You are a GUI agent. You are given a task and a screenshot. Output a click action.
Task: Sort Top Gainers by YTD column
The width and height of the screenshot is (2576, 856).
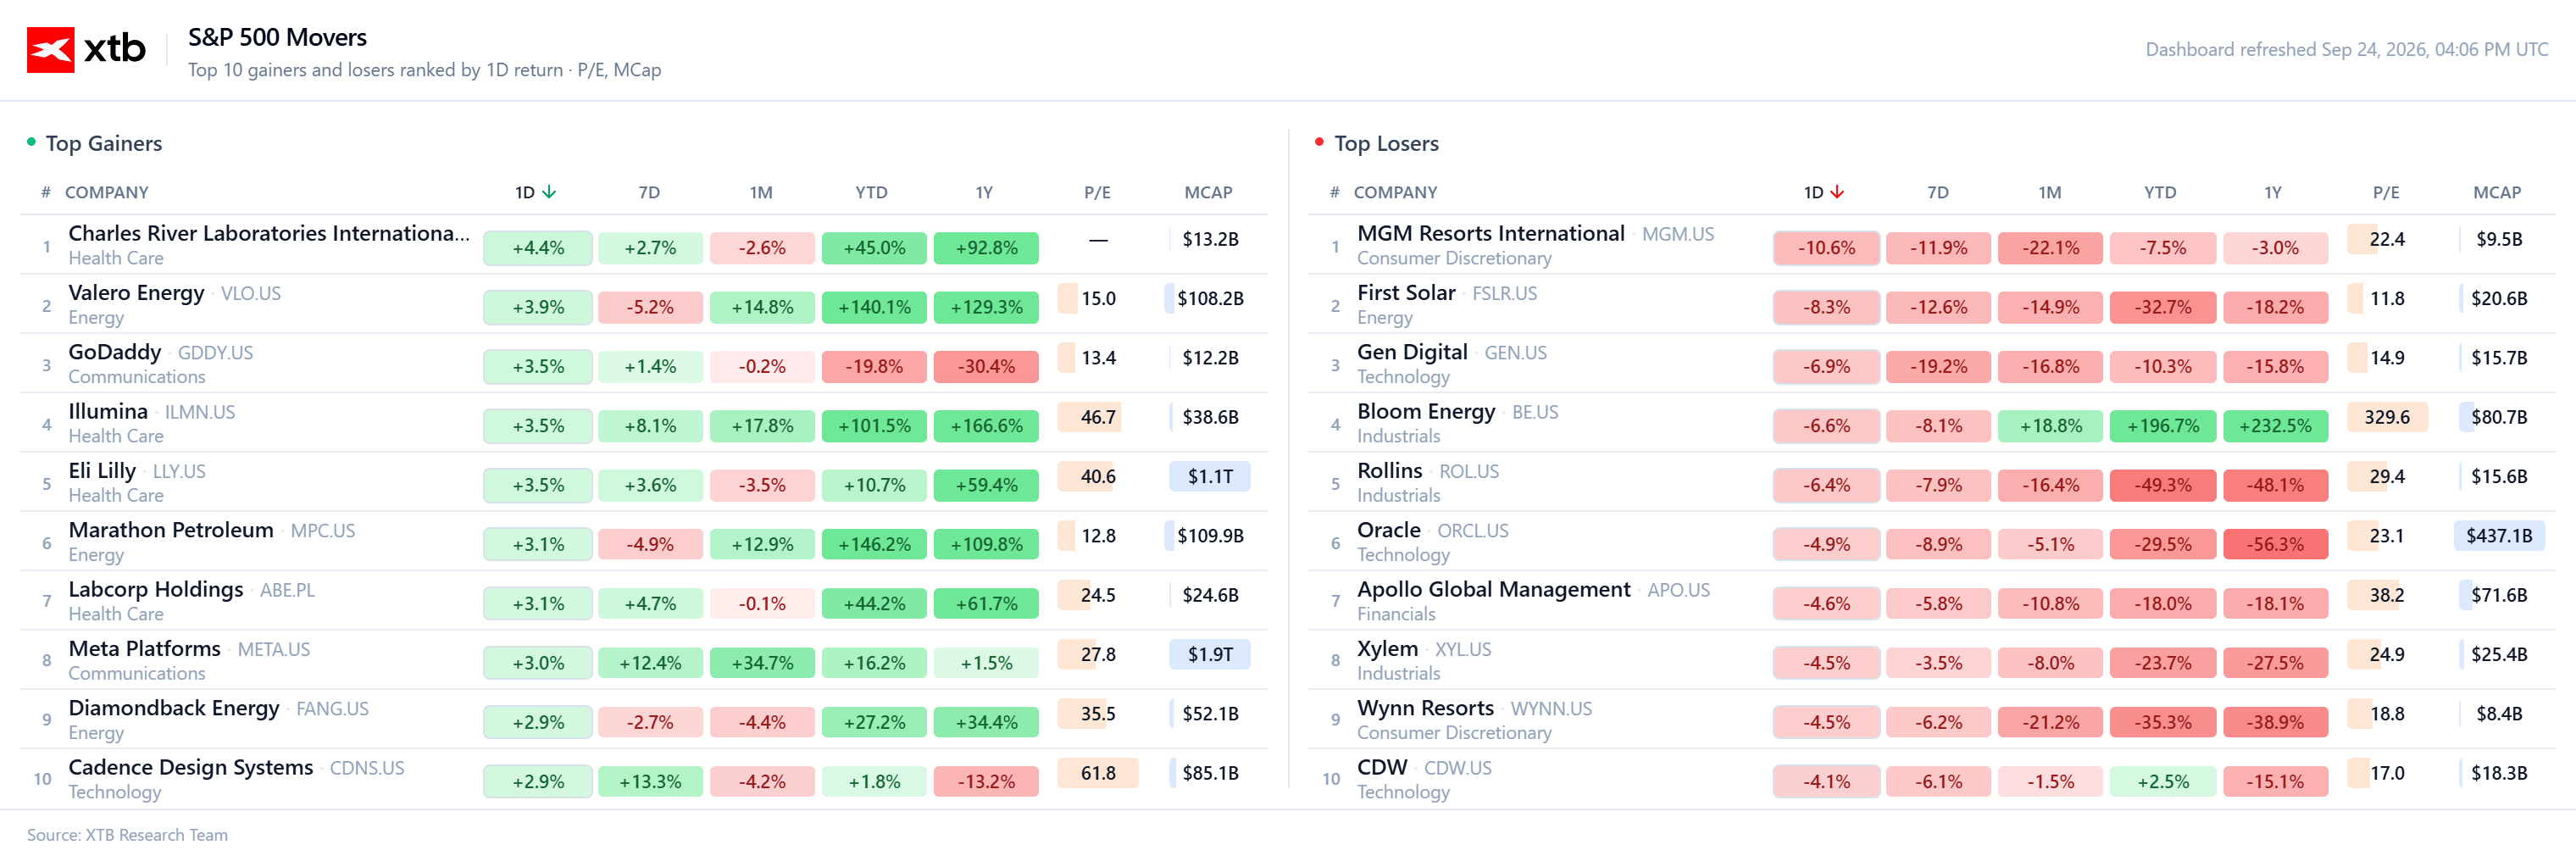coord(871,192)
